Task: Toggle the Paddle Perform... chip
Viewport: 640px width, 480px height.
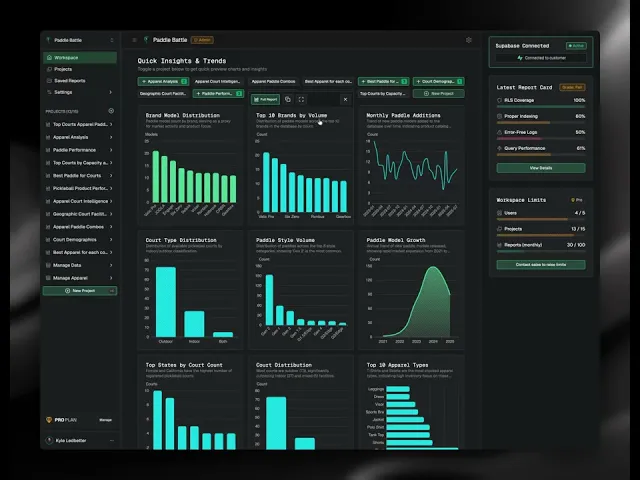Action: coord(218,93)
